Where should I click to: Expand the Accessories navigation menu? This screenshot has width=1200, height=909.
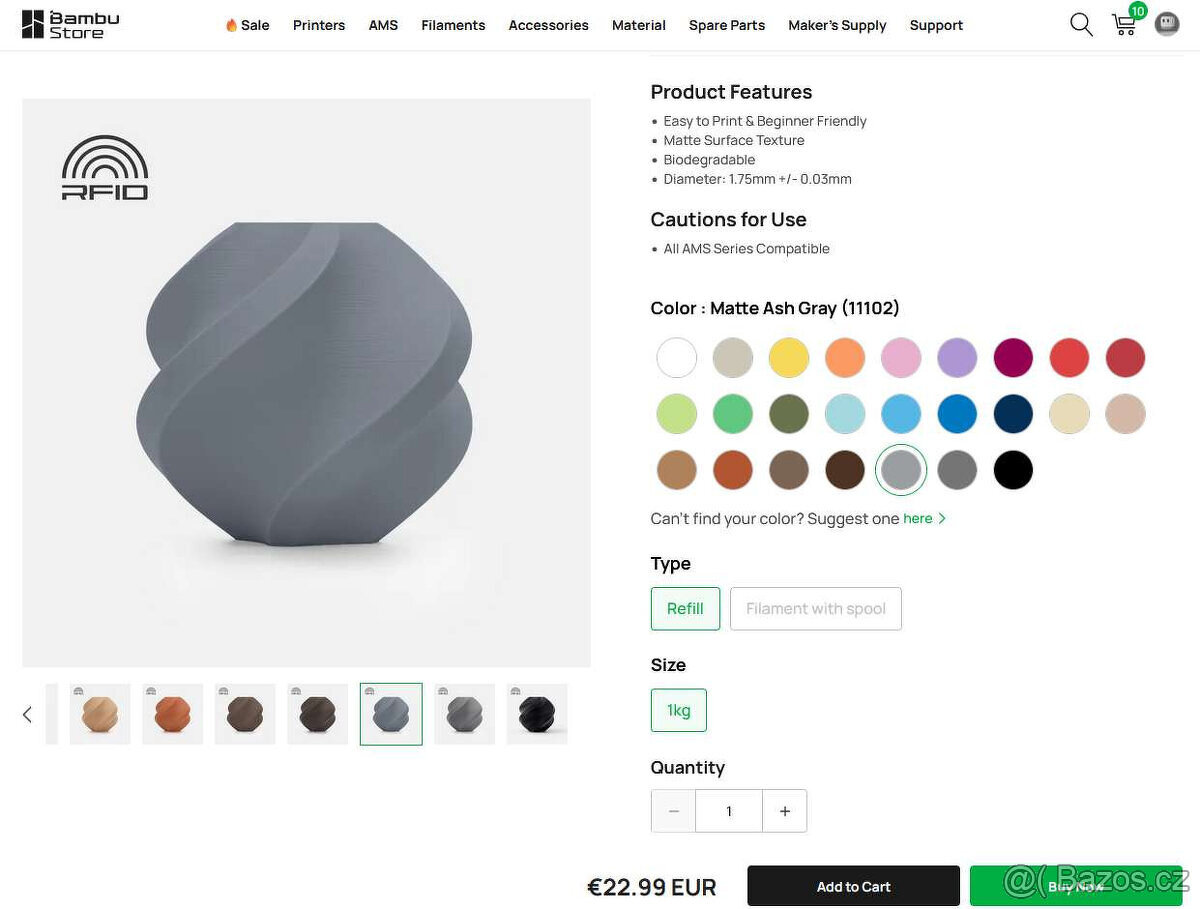pos(548,25)
